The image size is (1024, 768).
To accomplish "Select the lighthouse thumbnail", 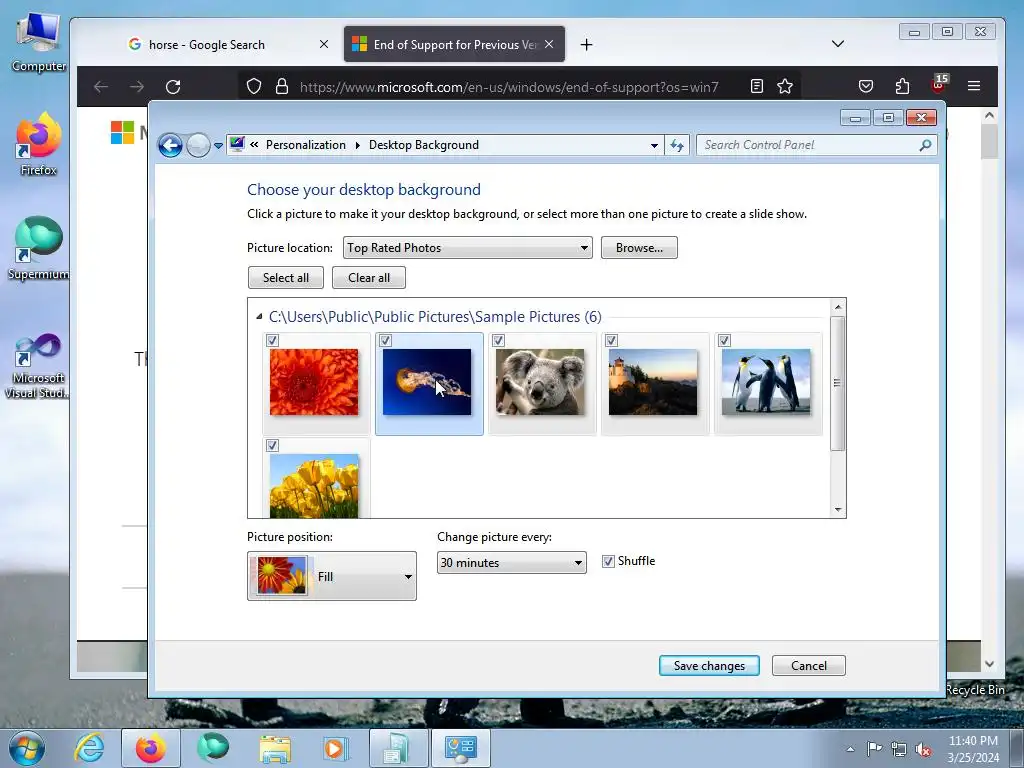I will (653, 382).
